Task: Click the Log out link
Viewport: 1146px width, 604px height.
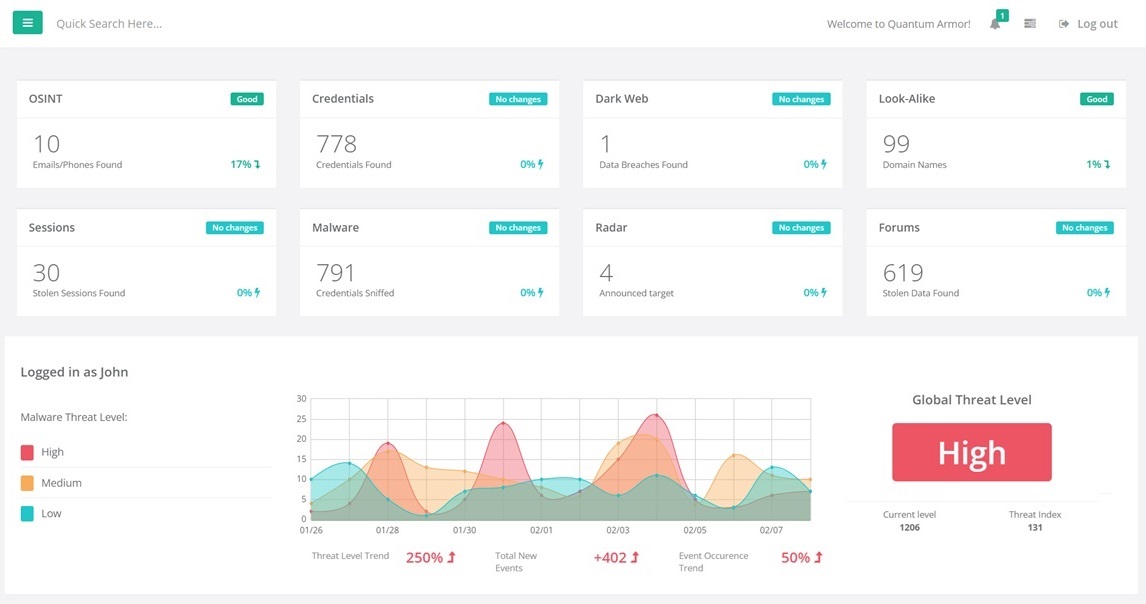Action: (x=1097, y=23)
